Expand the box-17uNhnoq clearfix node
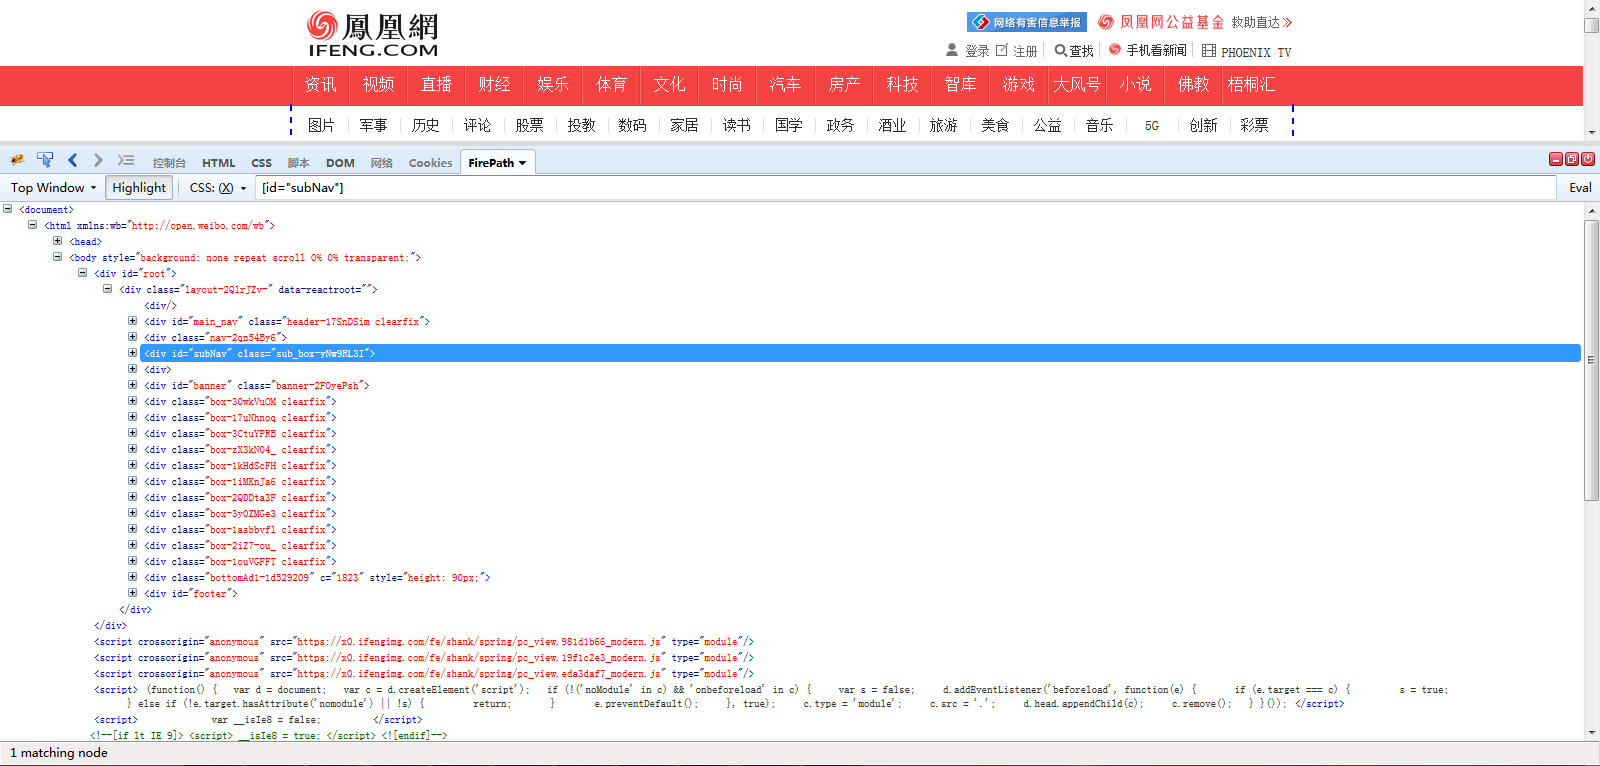Screen dimensions: 1600x766 click(x=132, y=417)
